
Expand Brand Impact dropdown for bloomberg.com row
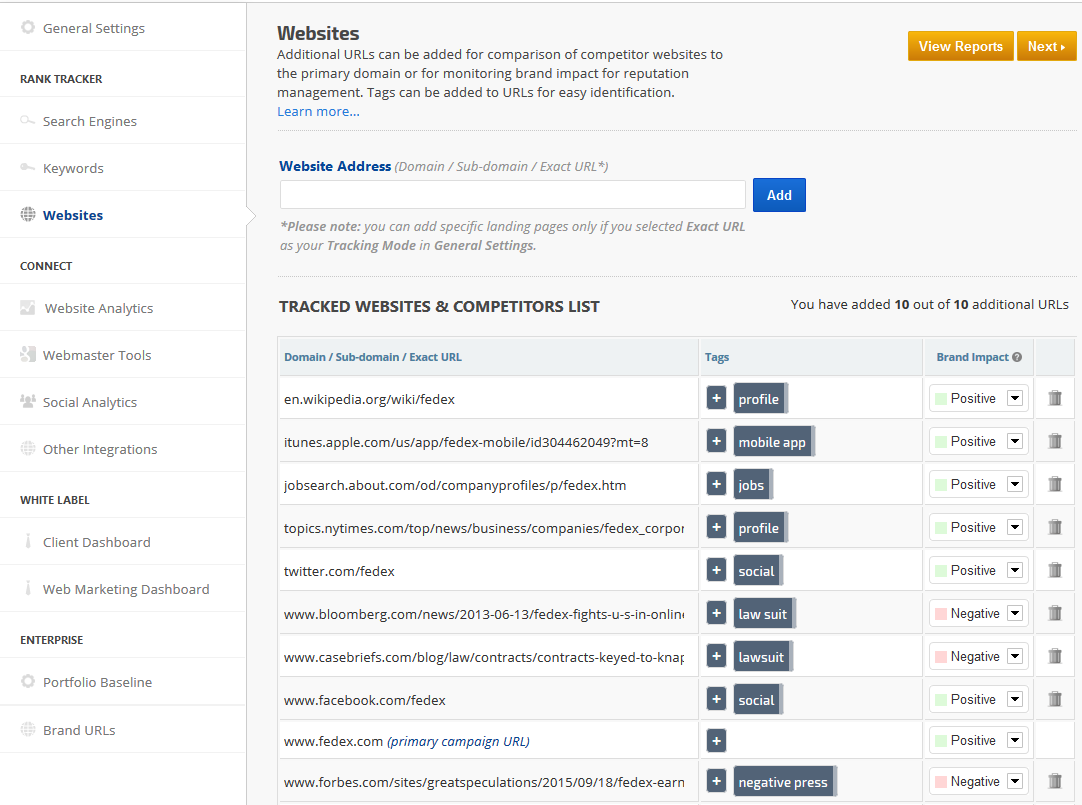coord(1014,613)
